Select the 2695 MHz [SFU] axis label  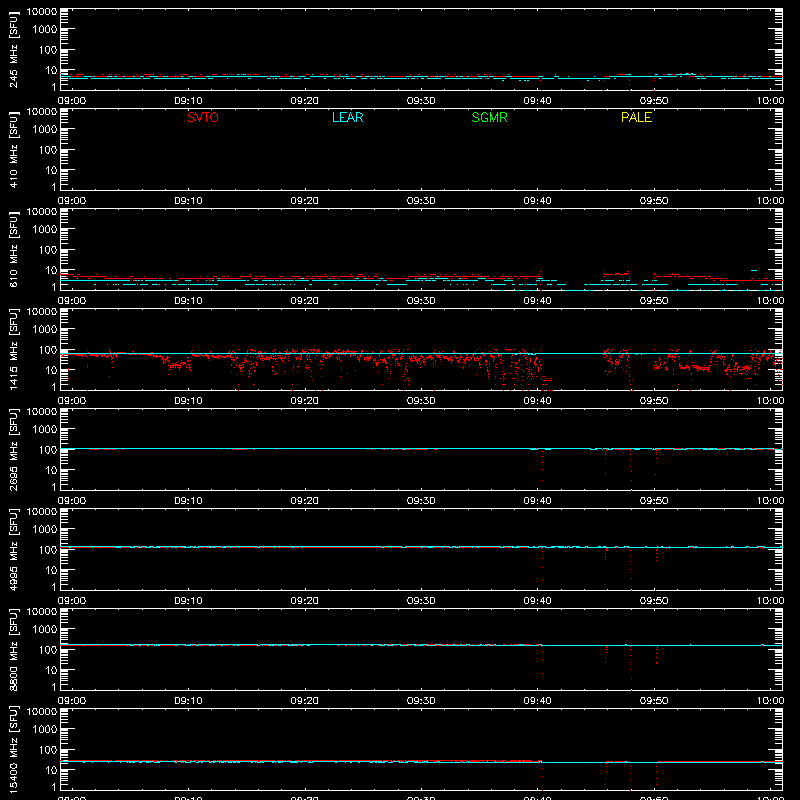tap(14, 449)
